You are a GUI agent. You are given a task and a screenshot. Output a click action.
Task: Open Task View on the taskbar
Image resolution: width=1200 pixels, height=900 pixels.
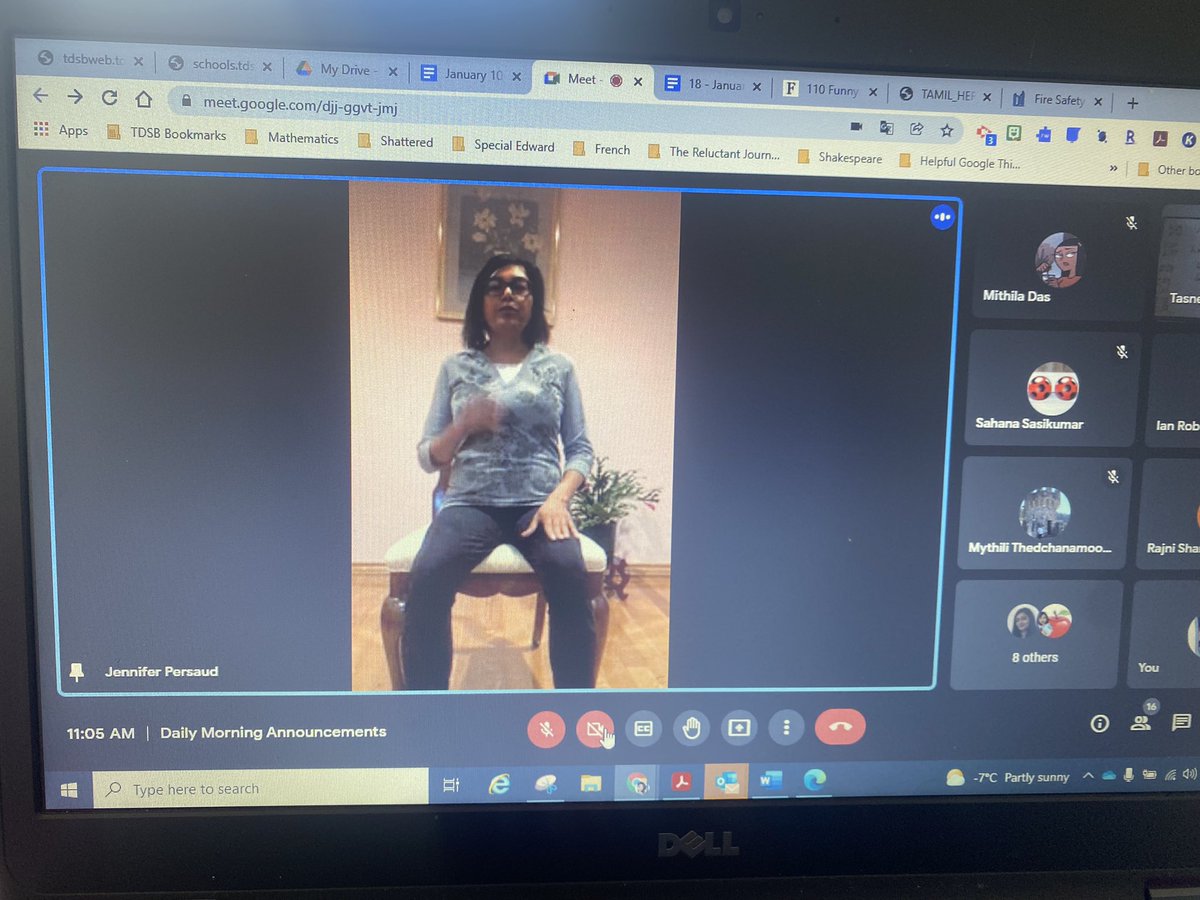[451, 786]
